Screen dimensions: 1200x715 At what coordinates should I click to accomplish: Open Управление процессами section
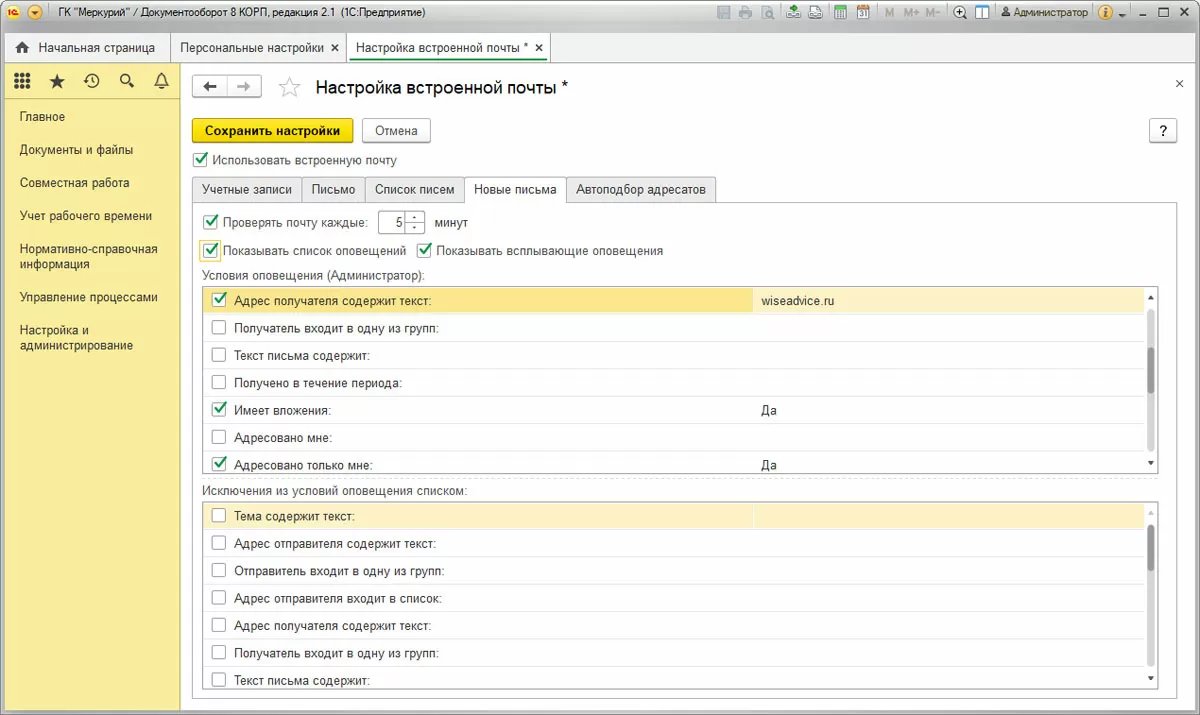pyautogui.click(x=89, y=297)
